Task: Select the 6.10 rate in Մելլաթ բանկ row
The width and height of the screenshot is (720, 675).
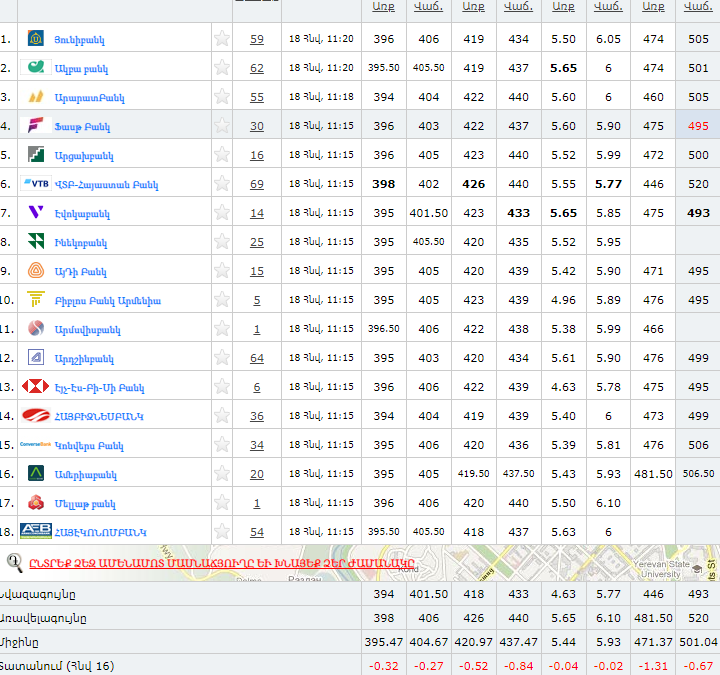Action: tap(608, 503)
